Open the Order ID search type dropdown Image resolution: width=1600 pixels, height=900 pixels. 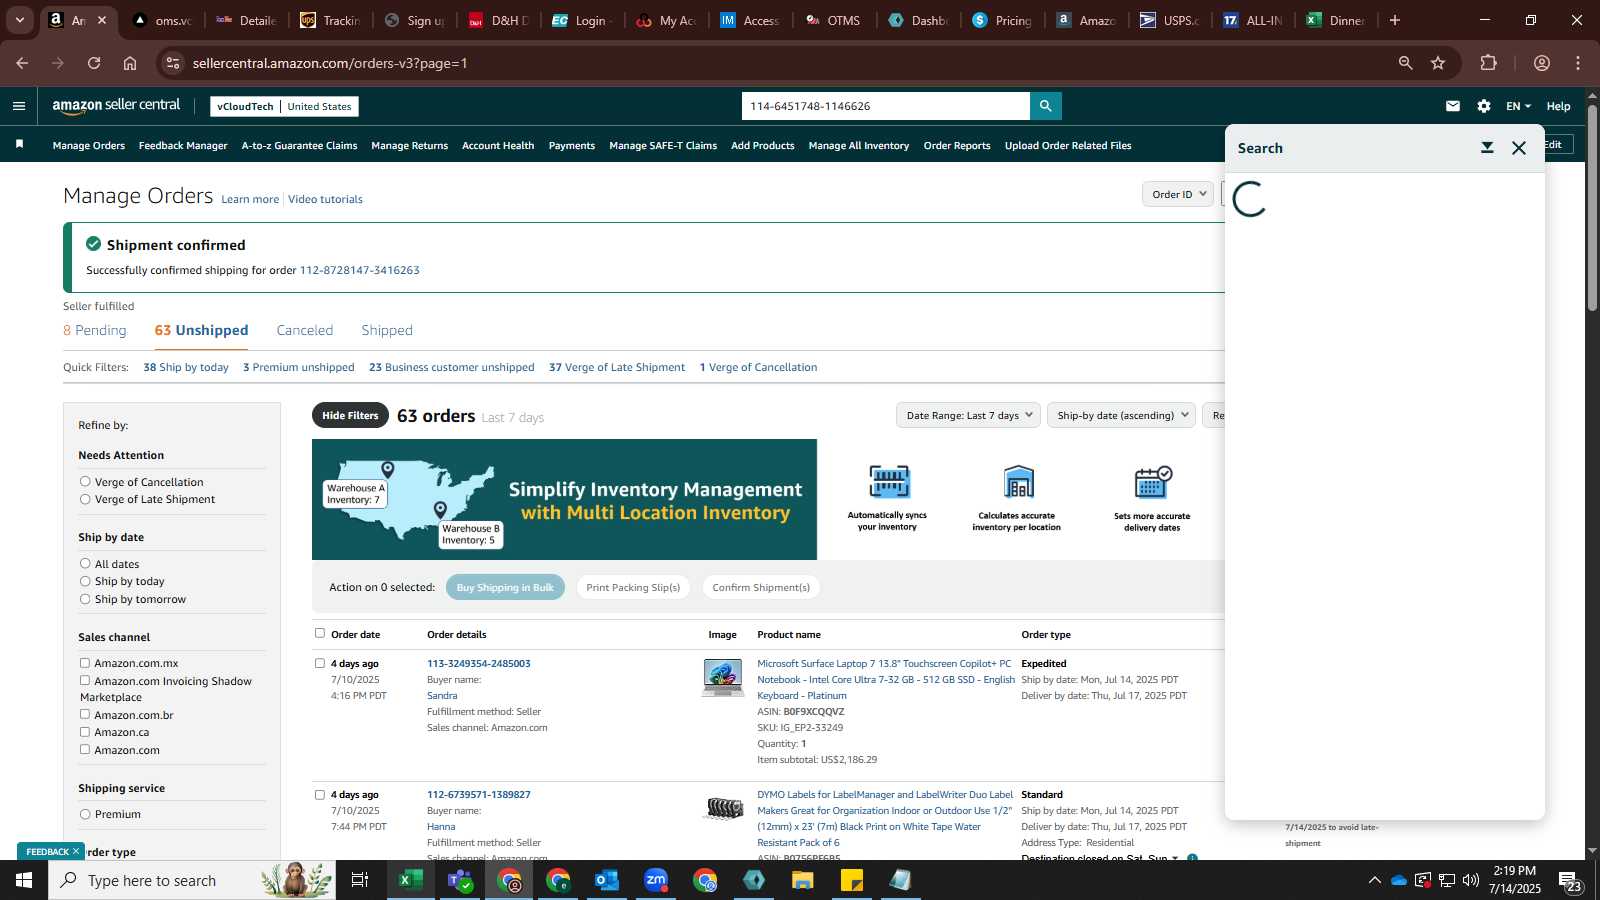coord(1178,194)
